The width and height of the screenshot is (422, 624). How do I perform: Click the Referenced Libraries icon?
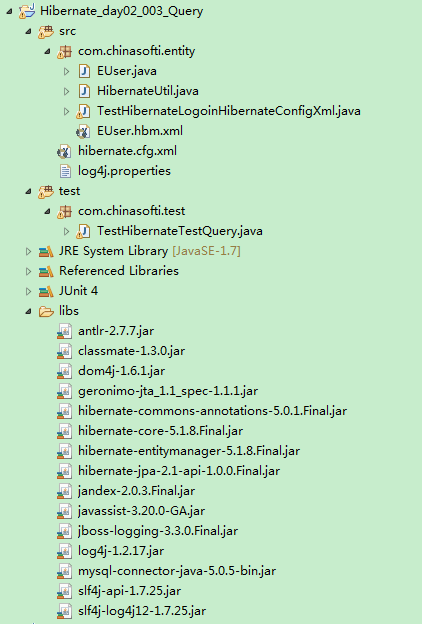46,271
